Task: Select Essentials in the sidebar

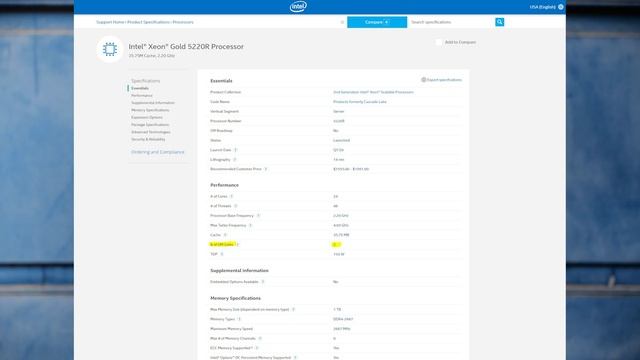Action: coord(140,88)
